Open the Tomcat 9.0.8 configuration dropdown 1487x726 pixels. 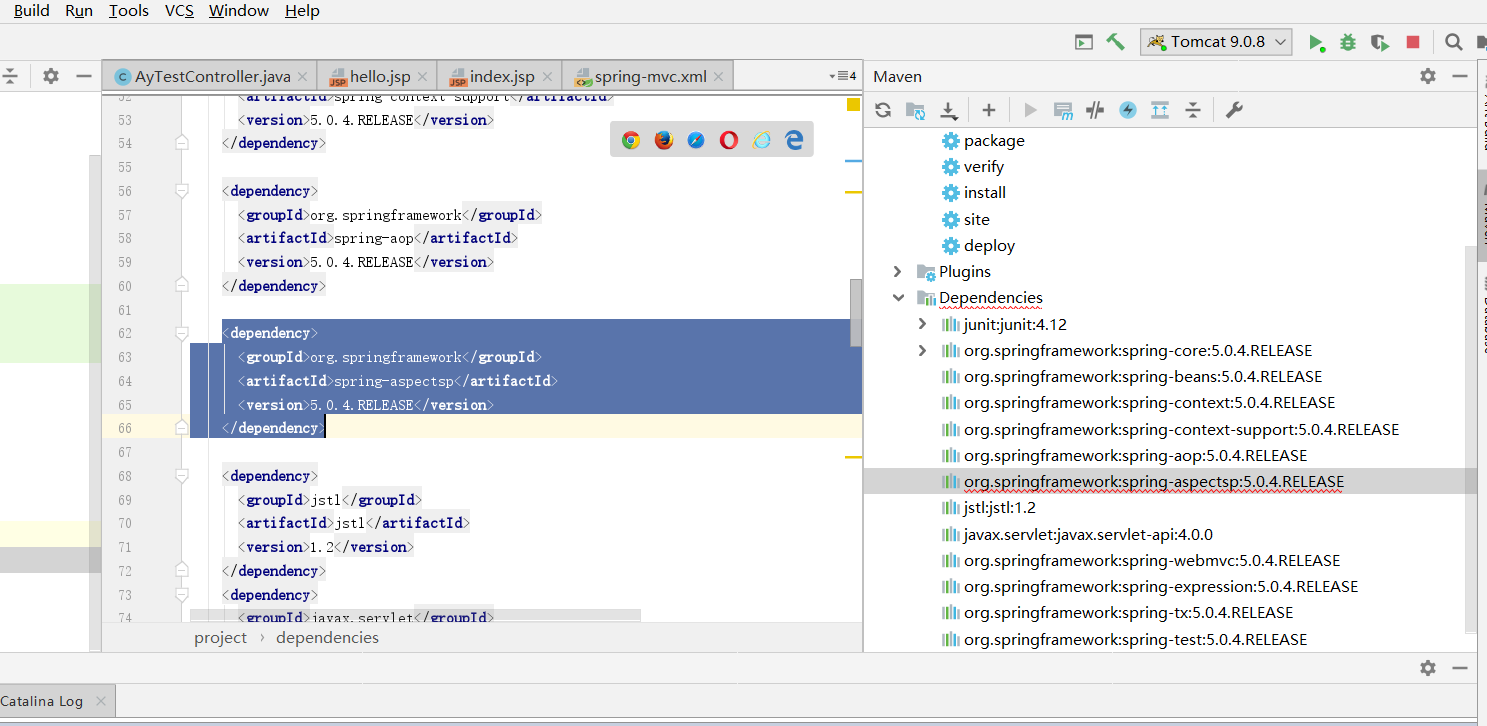(x=1216, y=42)
